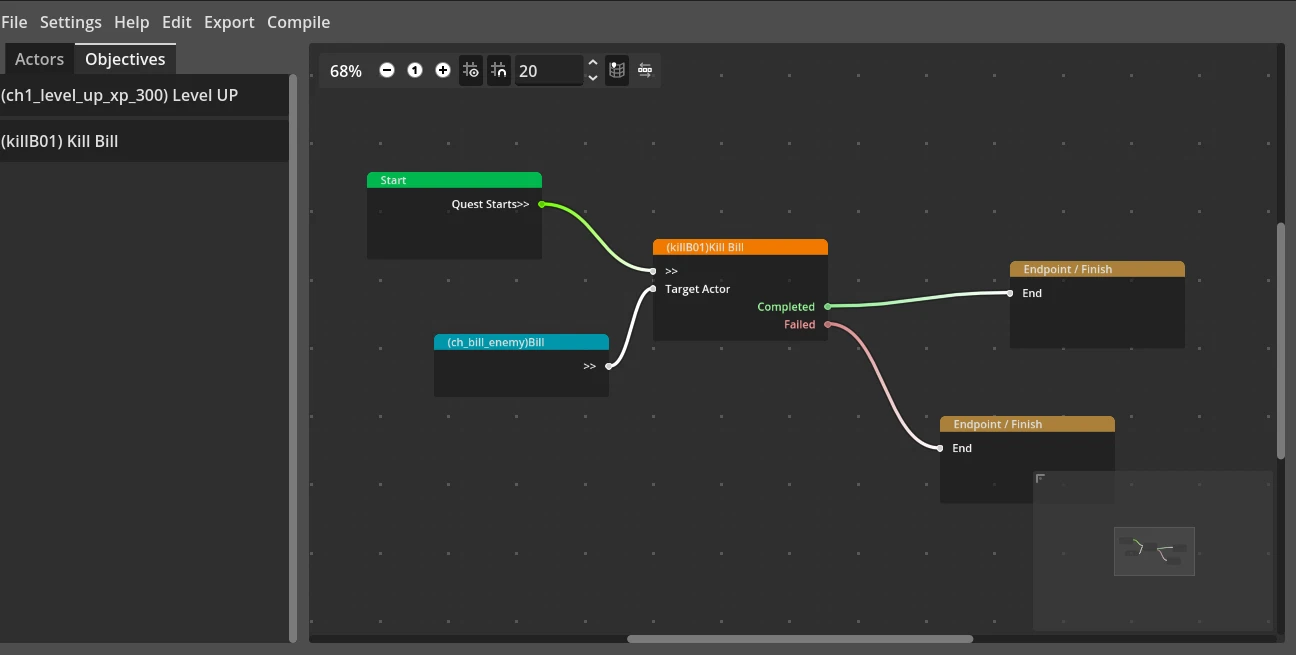Screen dimensions: 1296x655
Task: Click the Quest Starts output pin
Action: click(x=540, y=205)
